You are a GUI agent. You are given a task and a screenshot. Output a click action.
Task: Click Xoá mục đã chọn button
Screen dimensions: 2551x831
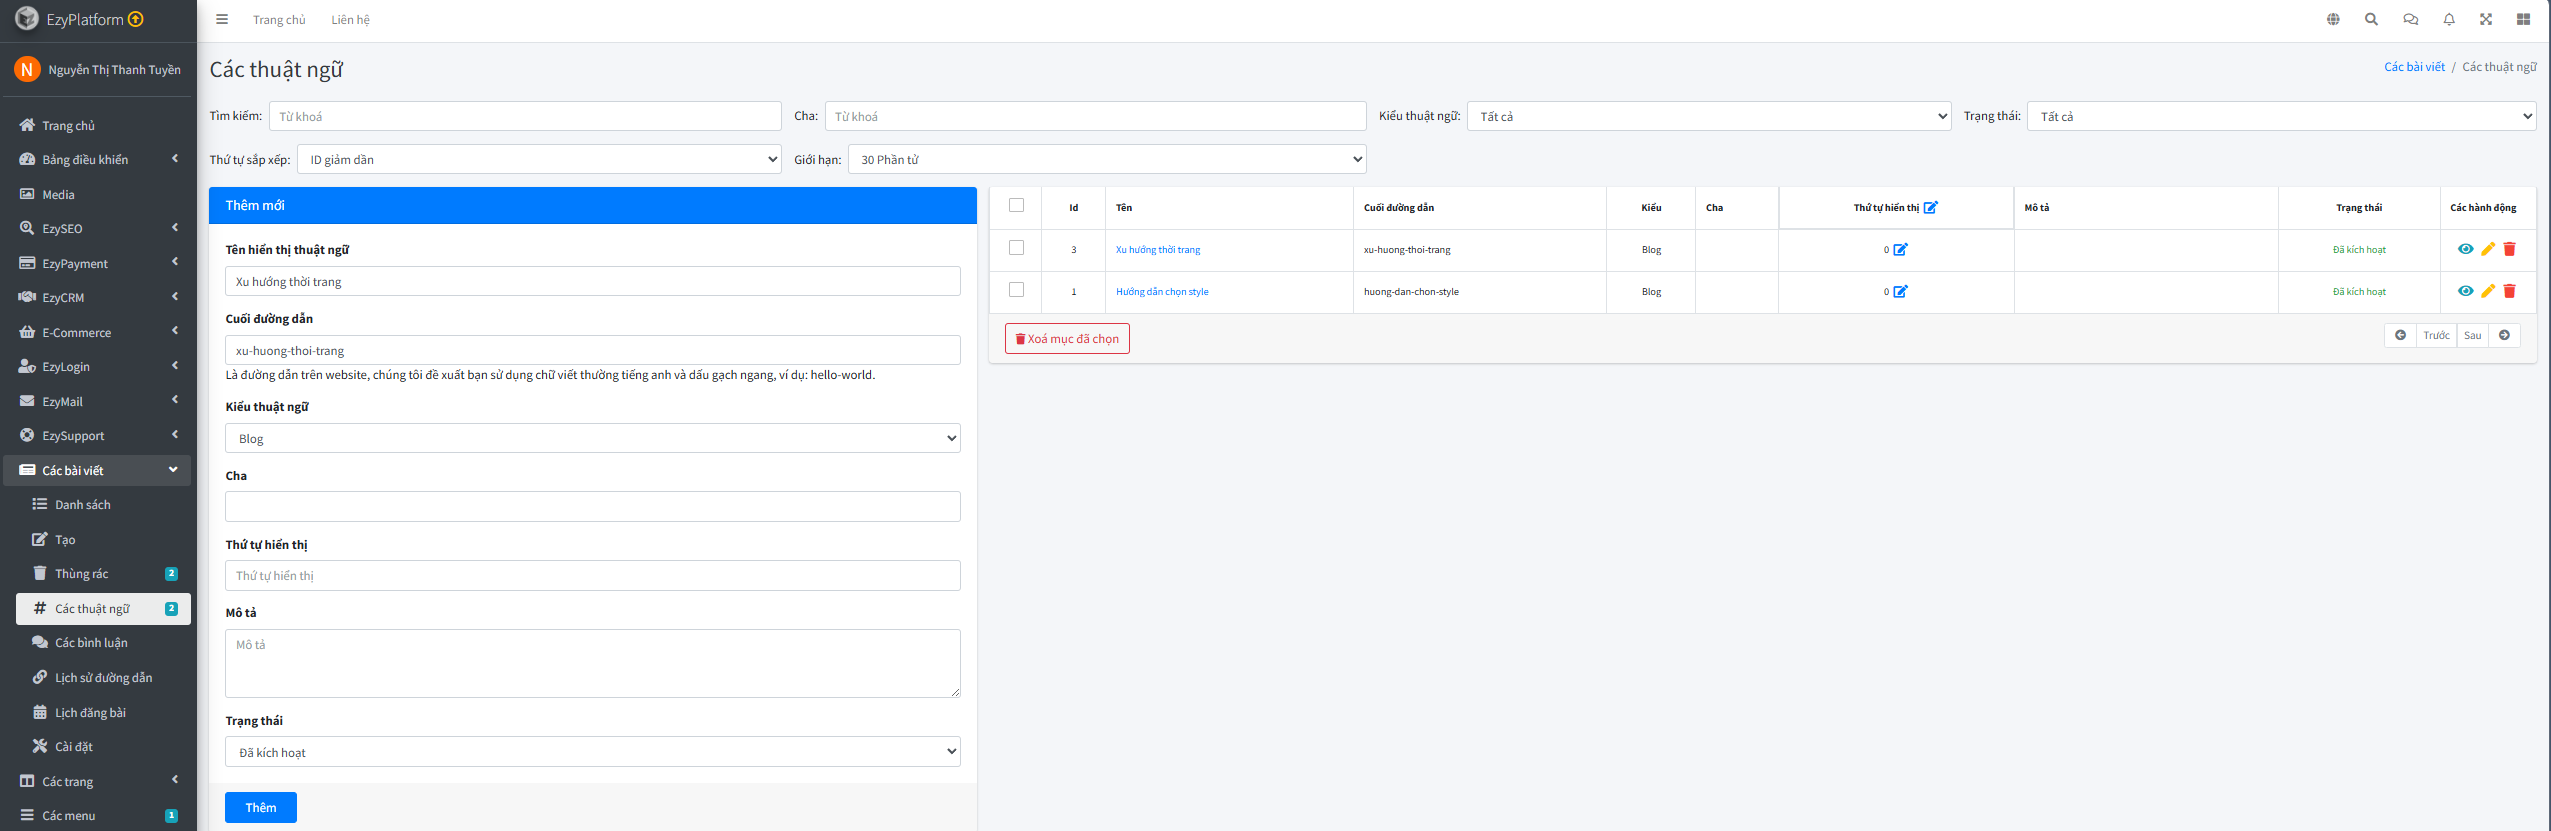tap(1067, 339)
